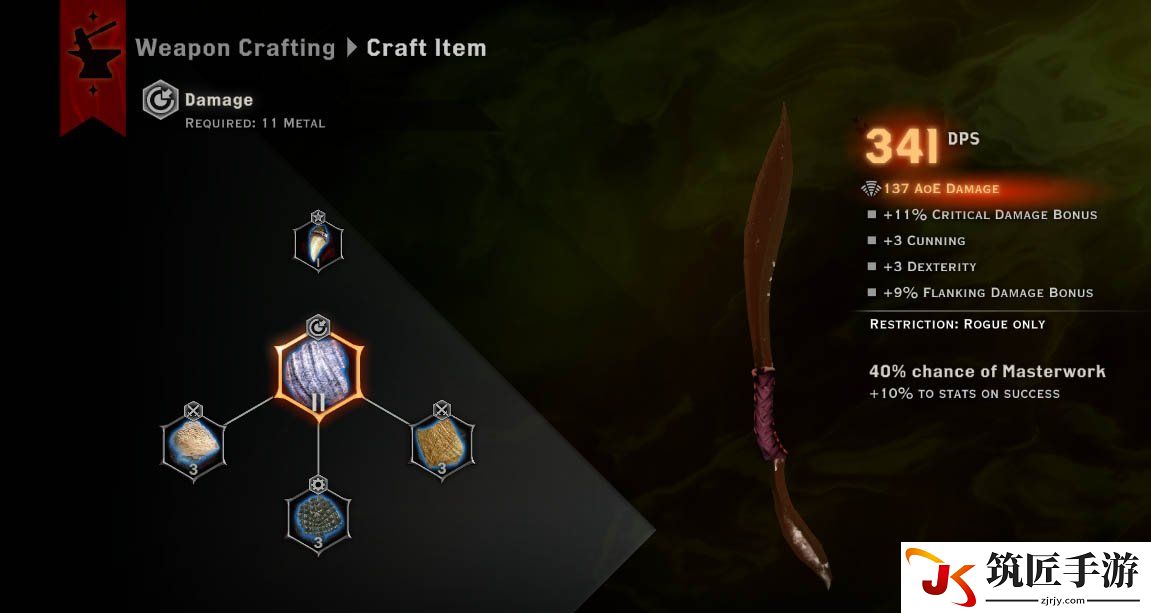Screen dimensions: 1151x613
Task: Click the Damage slot type icon in header
Action: (160, 100)
